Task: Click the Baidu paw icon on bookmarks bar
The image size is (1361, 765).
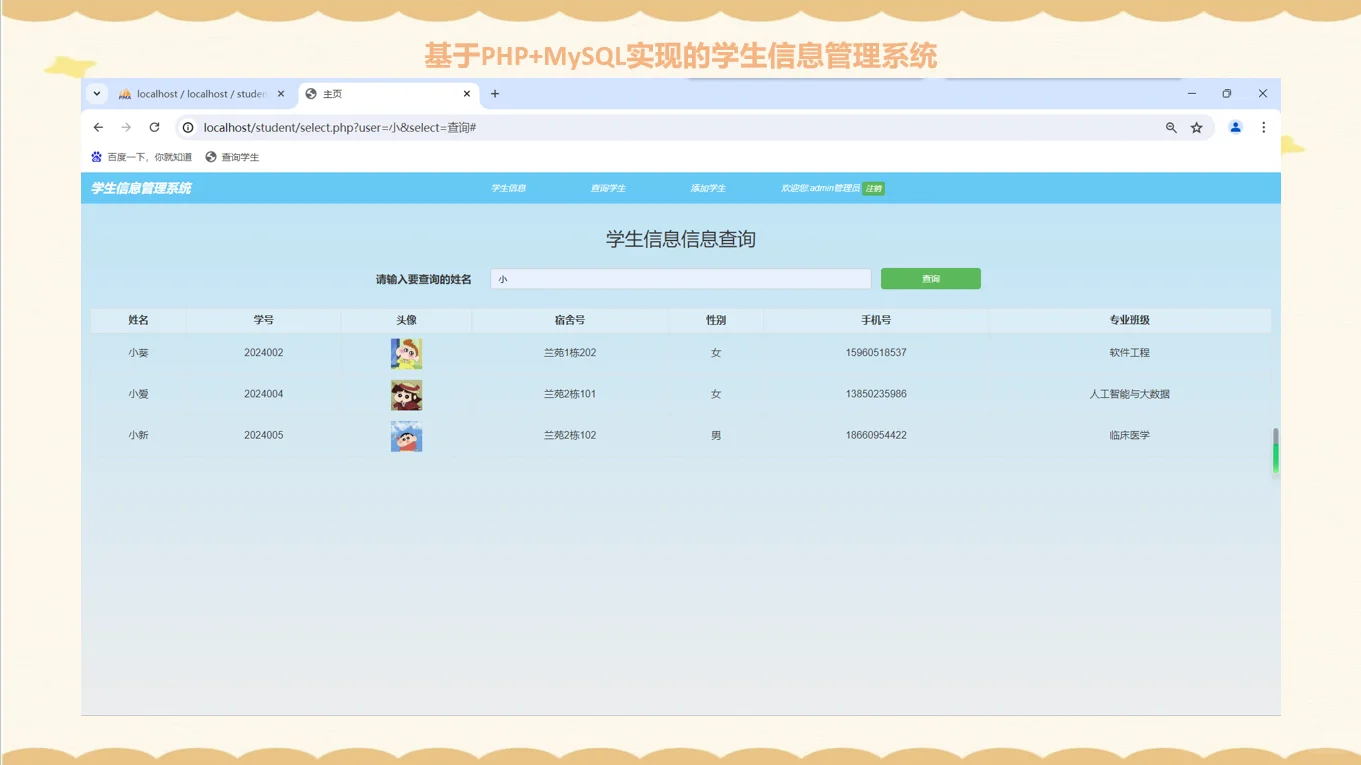Action: 96,157
